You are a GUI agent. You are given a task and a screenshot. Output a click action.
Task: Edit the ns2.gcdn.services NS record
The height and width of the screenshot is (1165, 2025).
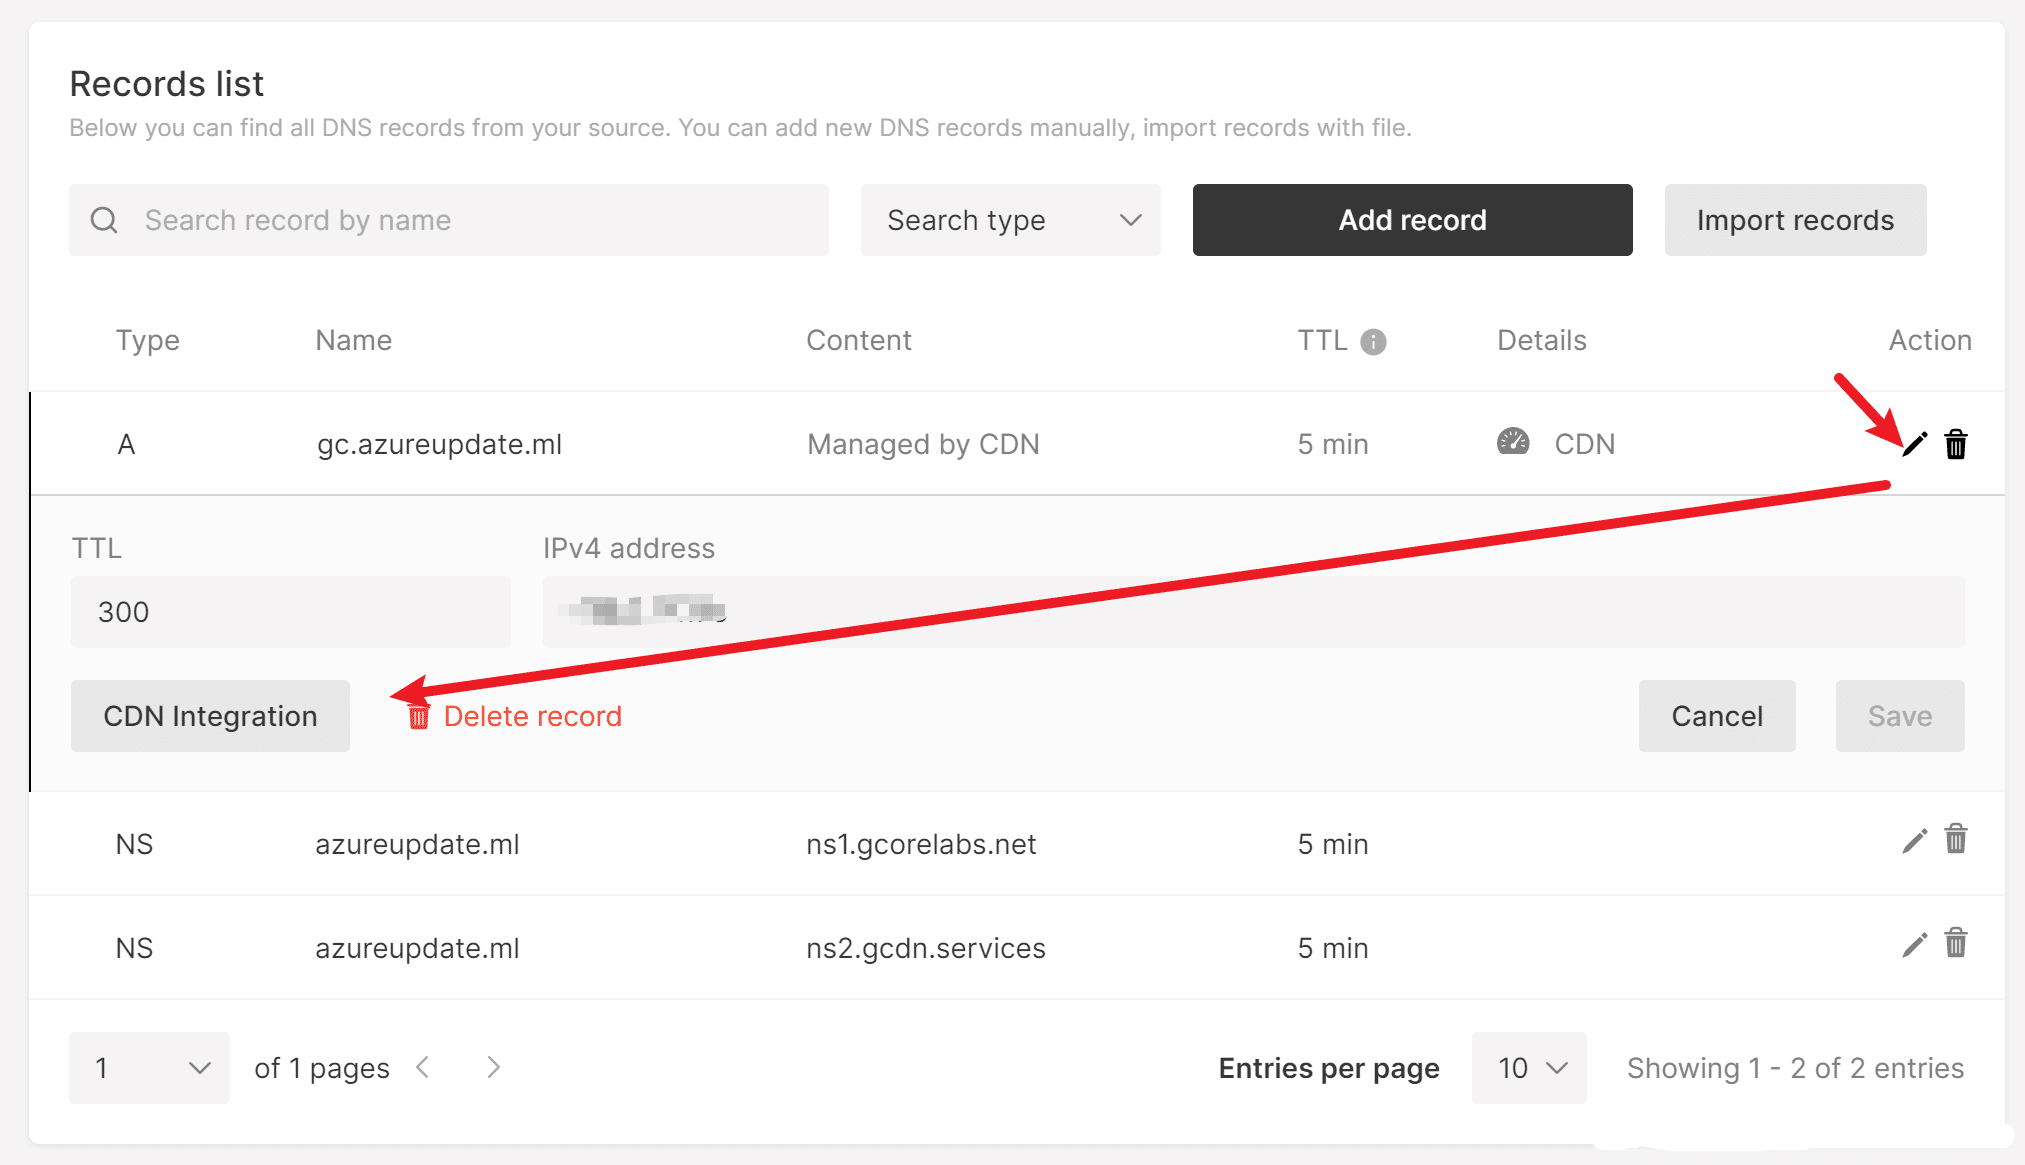(1914, 946)
